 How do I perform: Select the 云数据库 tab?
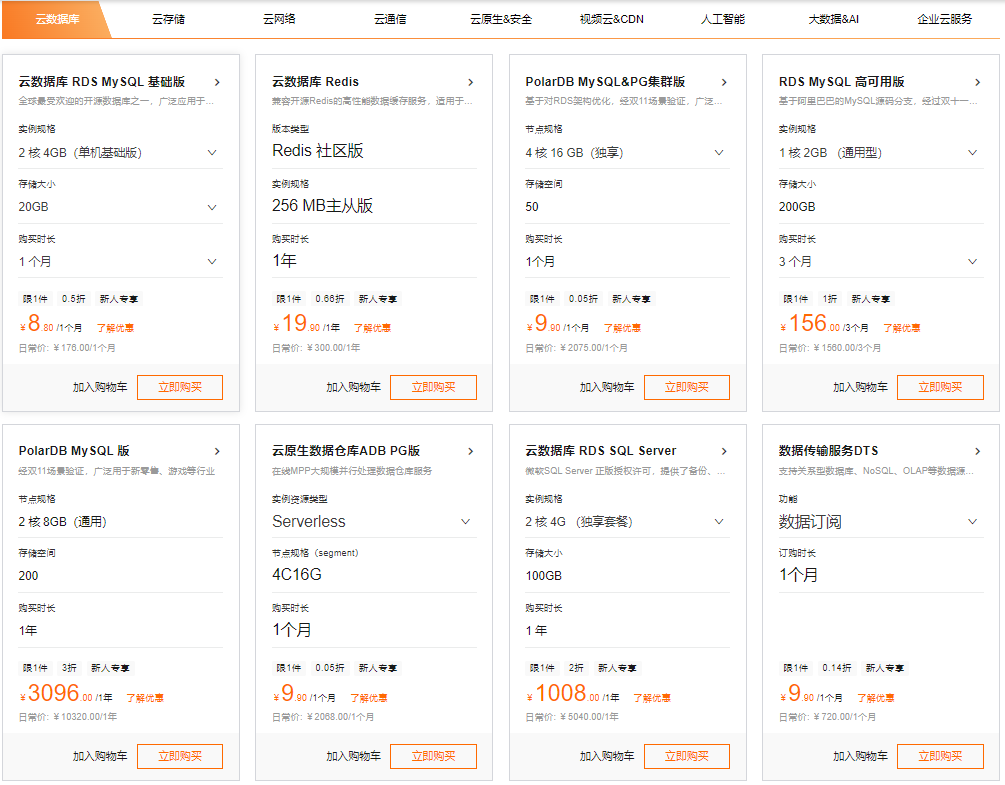tap(58, 19)
